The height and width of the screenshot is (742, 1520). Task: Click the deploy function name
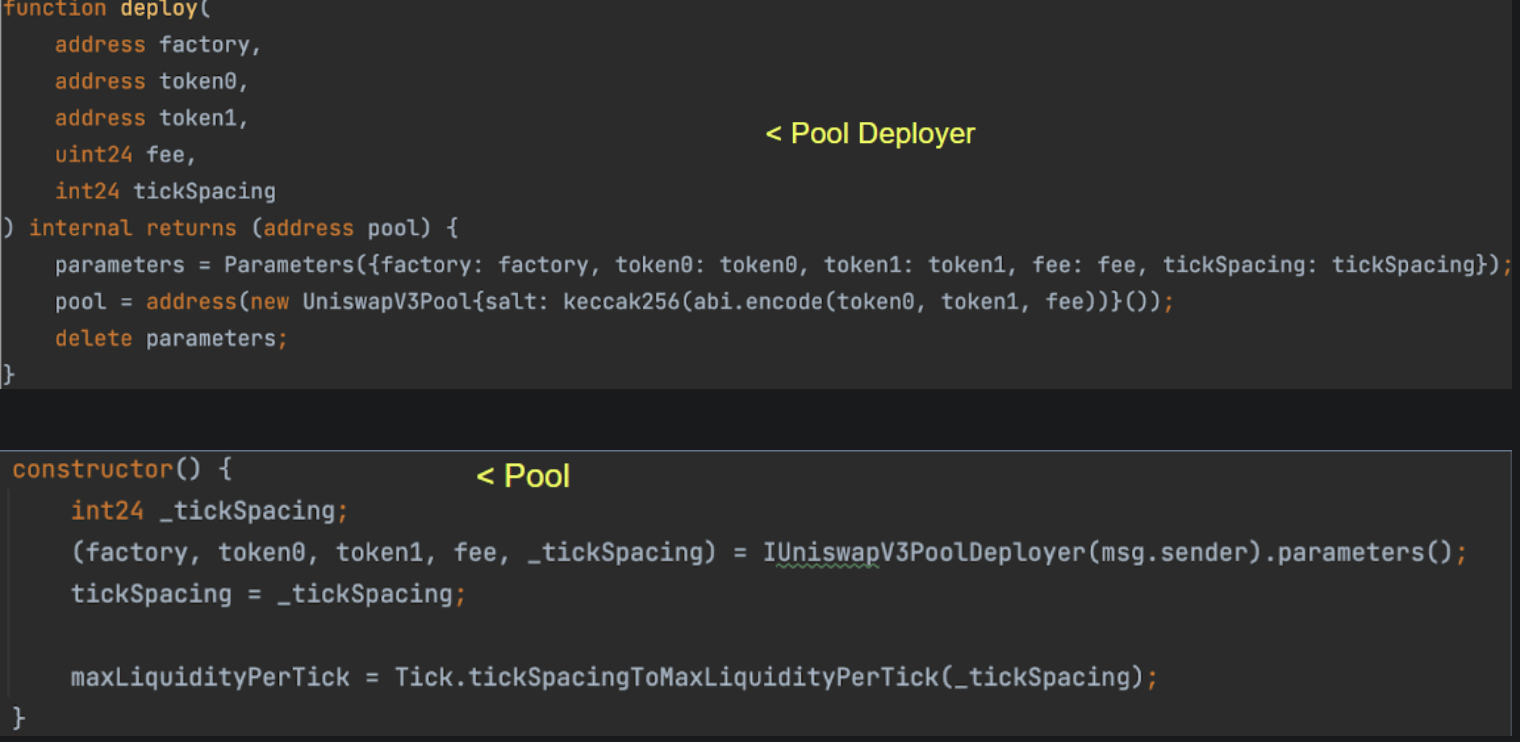click(158, 9)
